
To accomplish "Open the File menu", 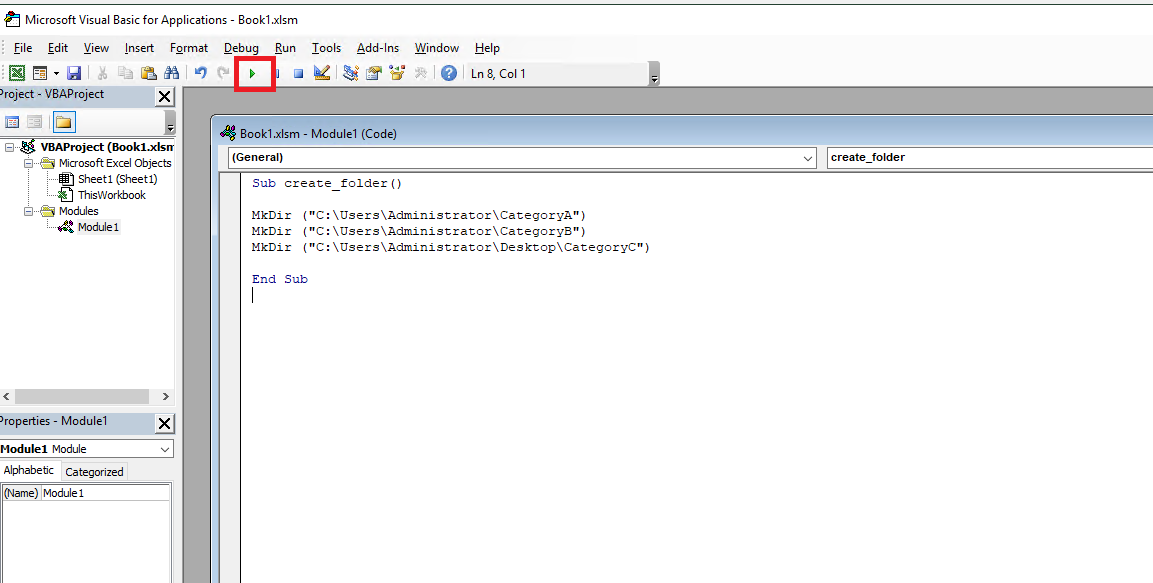I will (23, 48).
